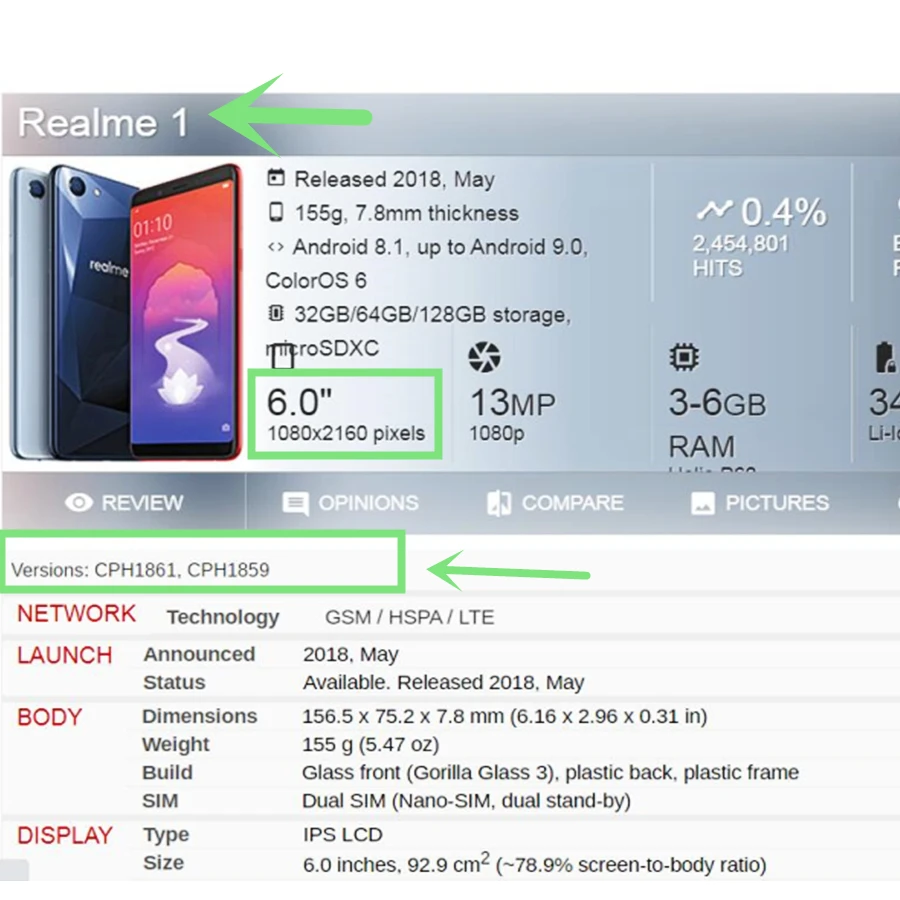Click the calendar icon beside Released 2018

(x=276, y=178)
